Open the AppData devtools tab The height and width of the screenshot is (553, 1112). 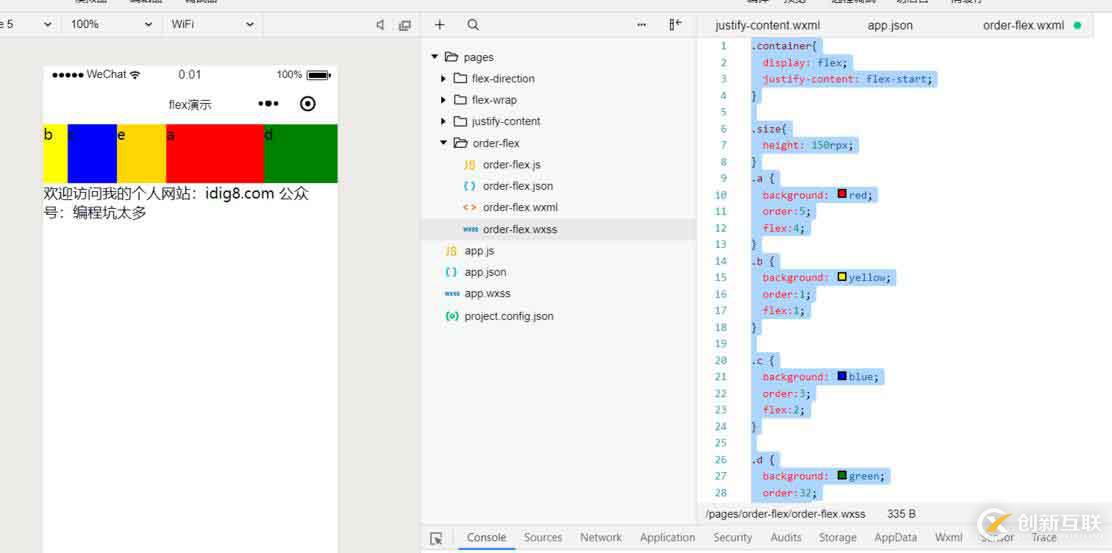[896, 537]
